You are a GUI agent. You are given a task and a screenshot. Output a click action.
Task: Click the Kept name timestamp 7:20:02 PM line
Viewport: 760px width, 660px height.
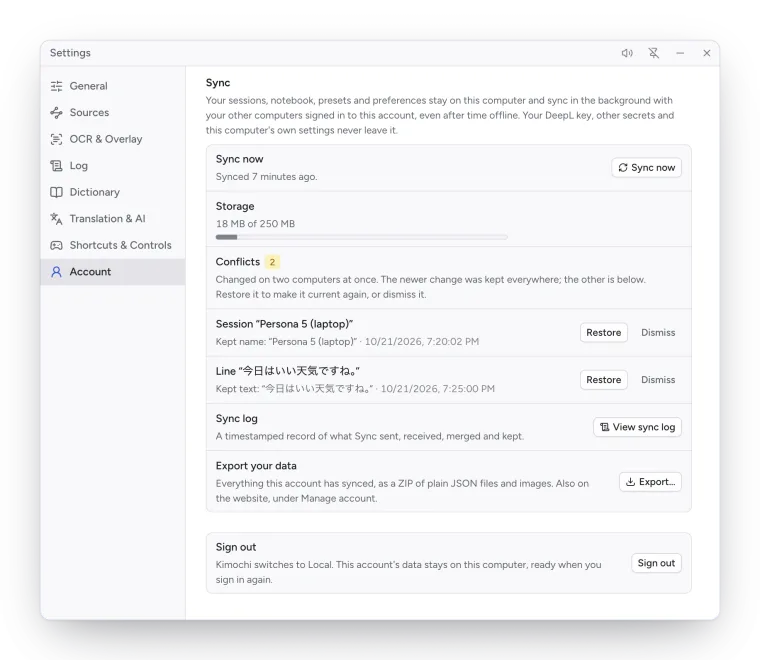click(x=348, y=342)
